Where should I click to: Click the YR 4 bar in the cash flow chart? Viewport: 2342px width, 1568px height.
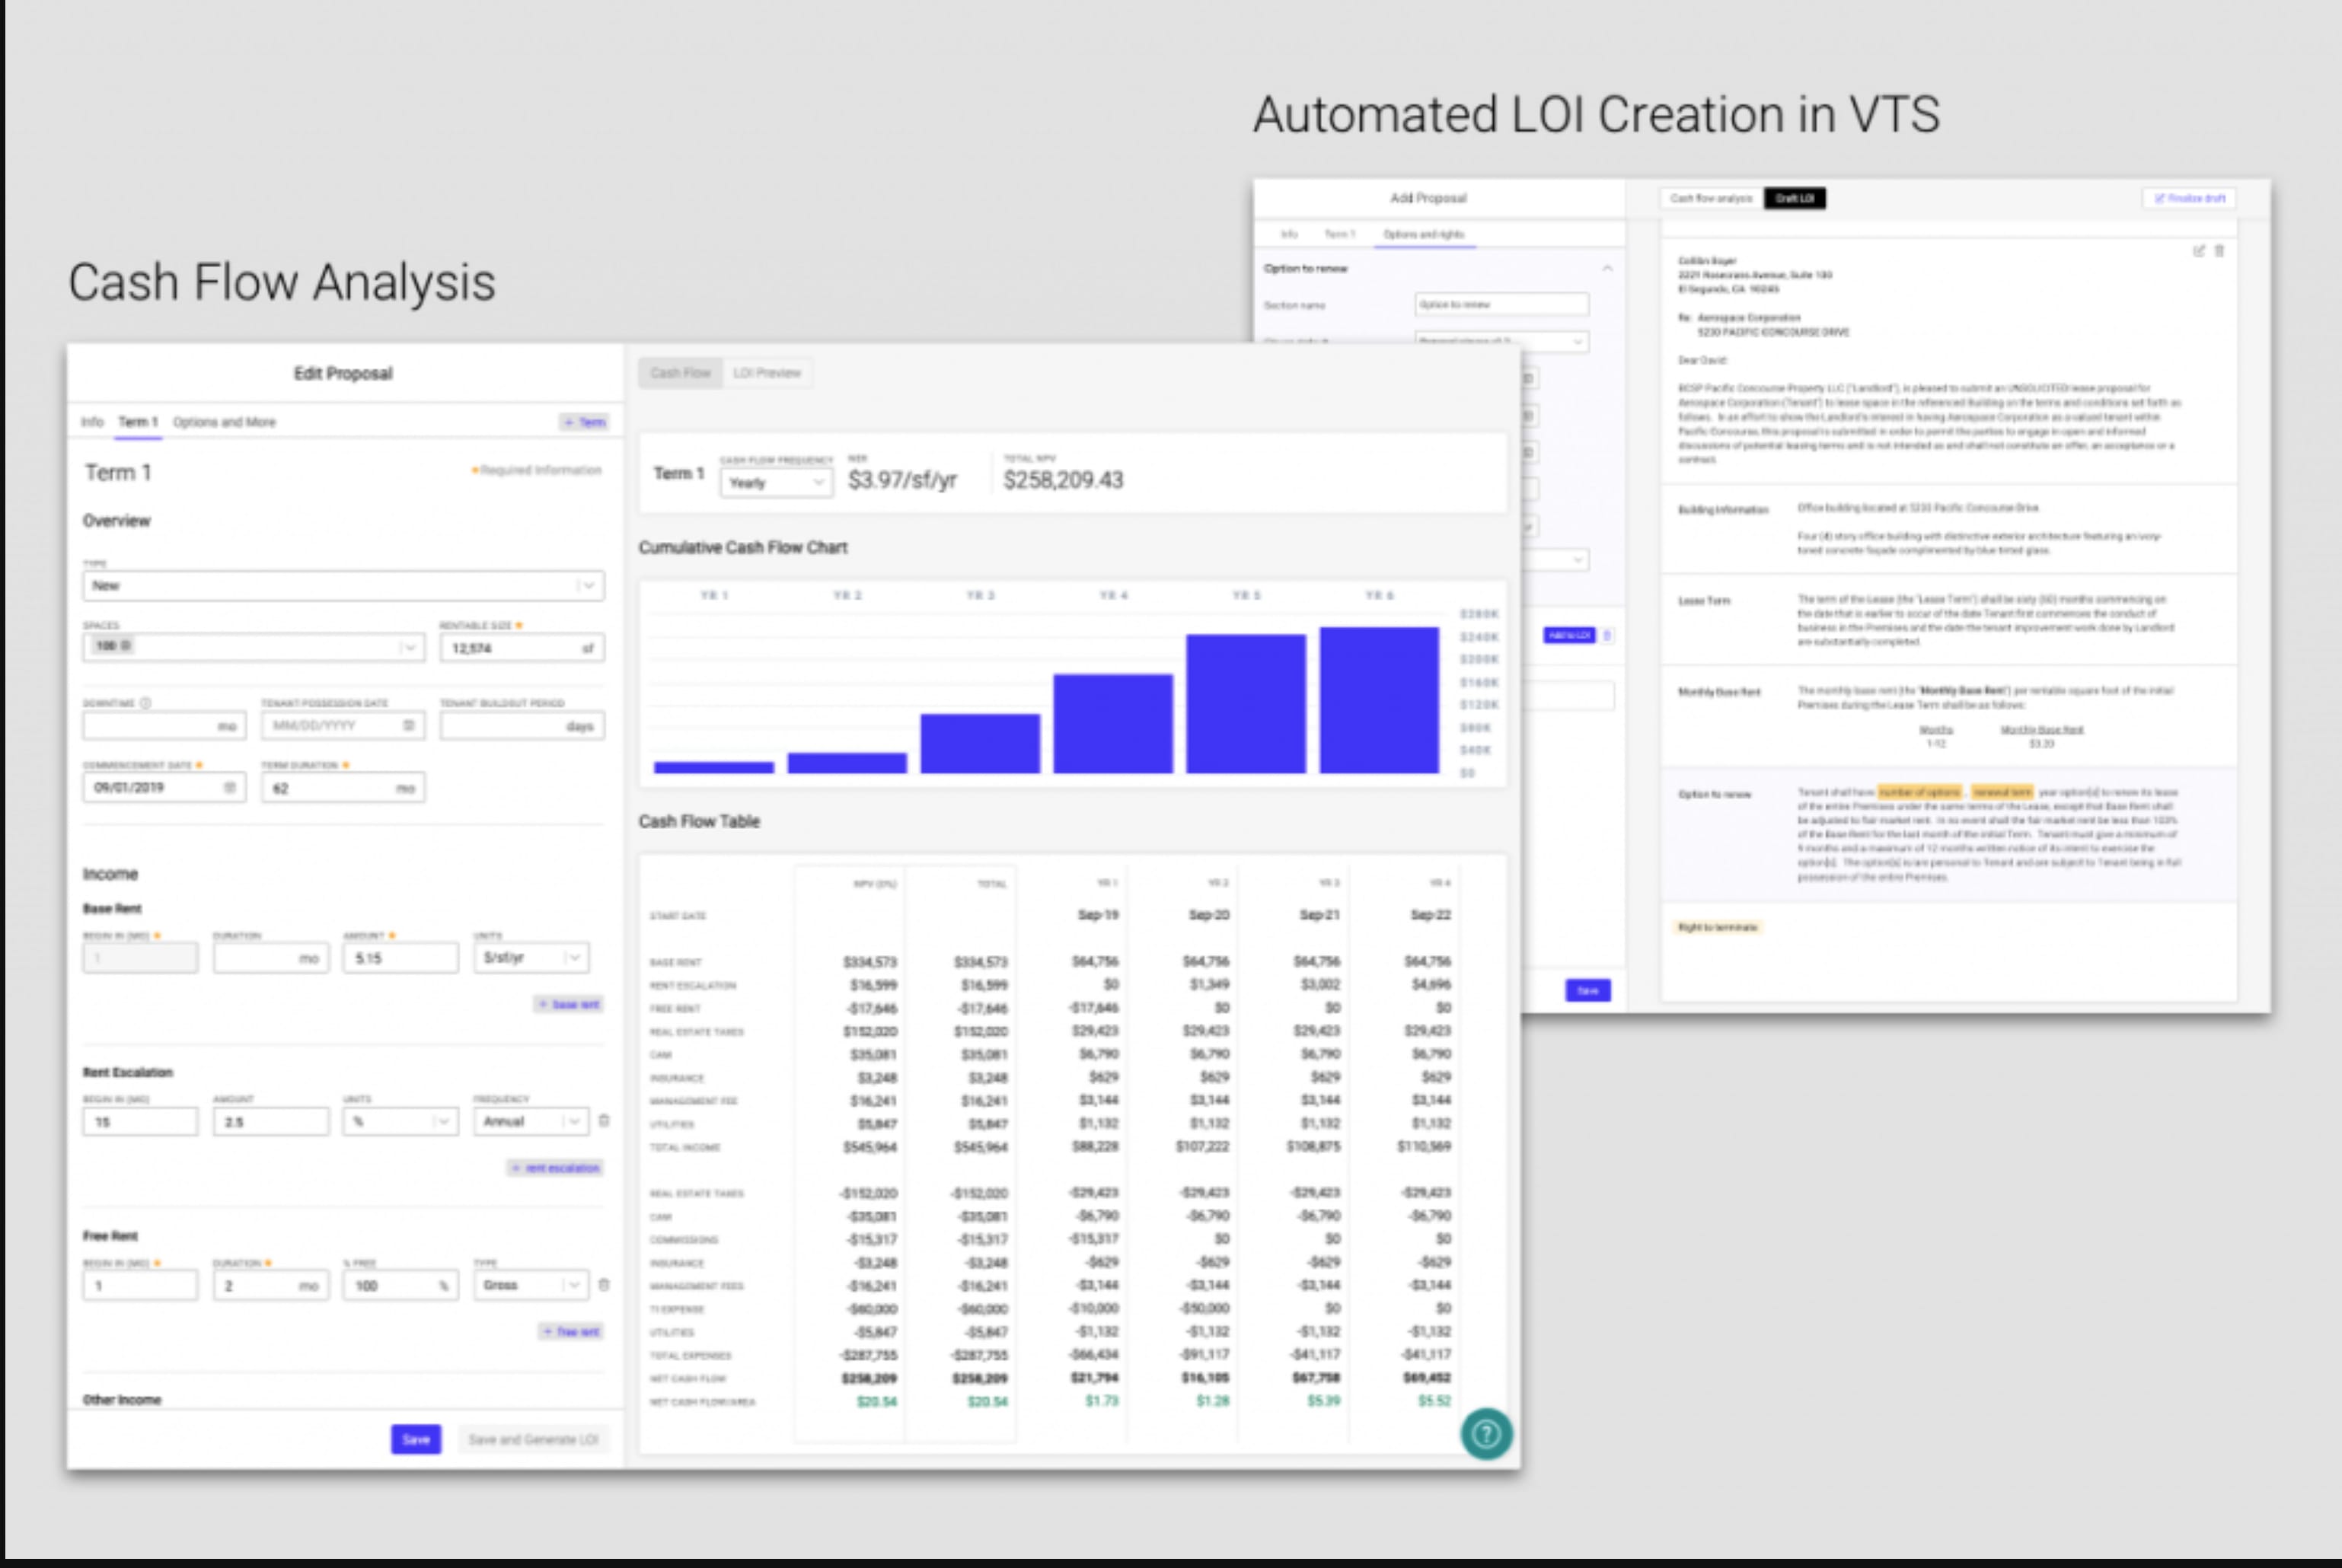pyautogui.click(x=1113, y=723)
